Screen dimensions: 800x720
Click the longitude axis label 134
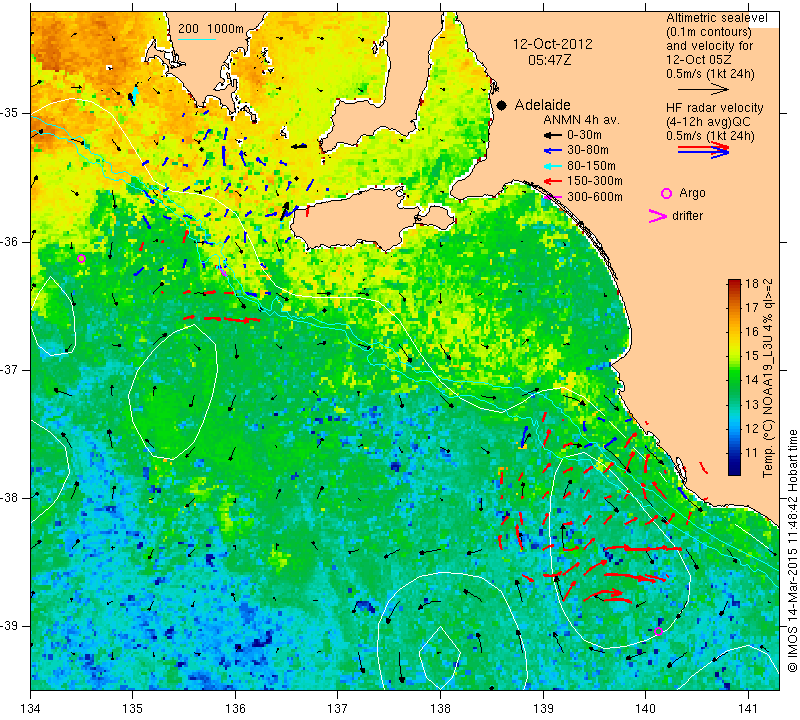[x=31, y=709]
